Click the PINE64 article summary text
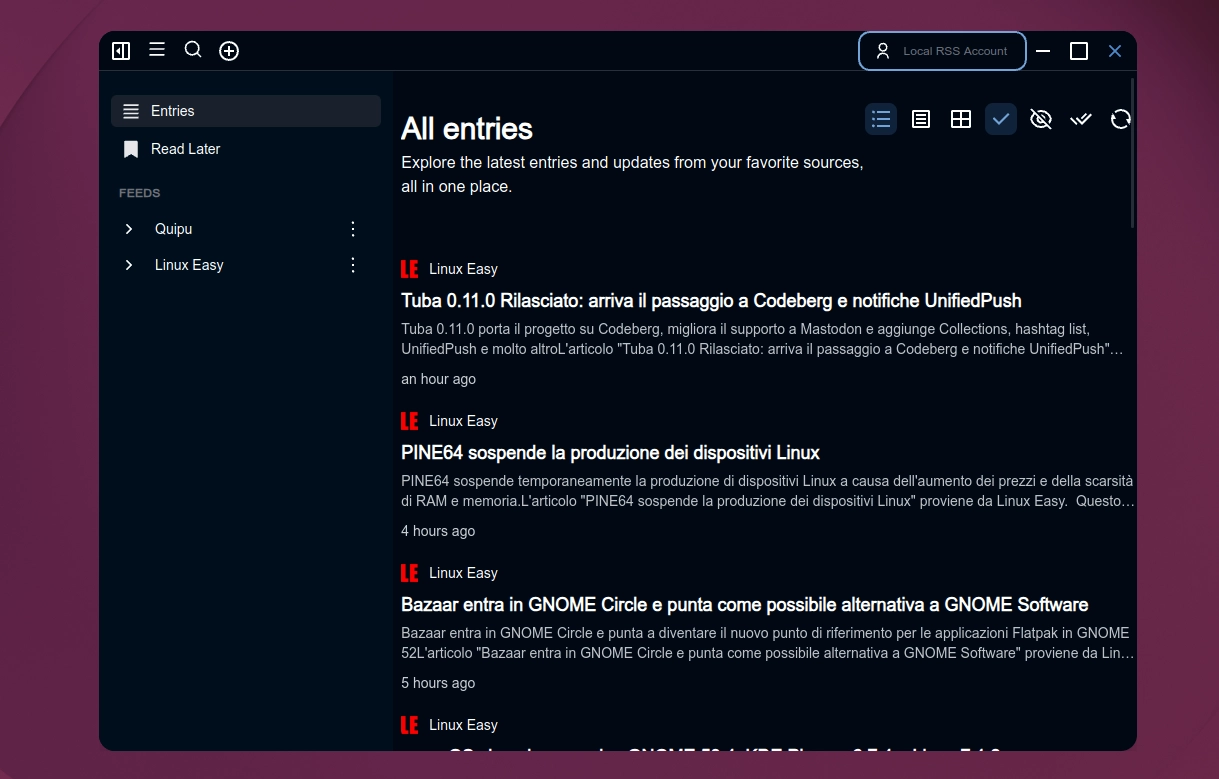This screenshot has width=1219, height=779. click(x=768, y=491)
